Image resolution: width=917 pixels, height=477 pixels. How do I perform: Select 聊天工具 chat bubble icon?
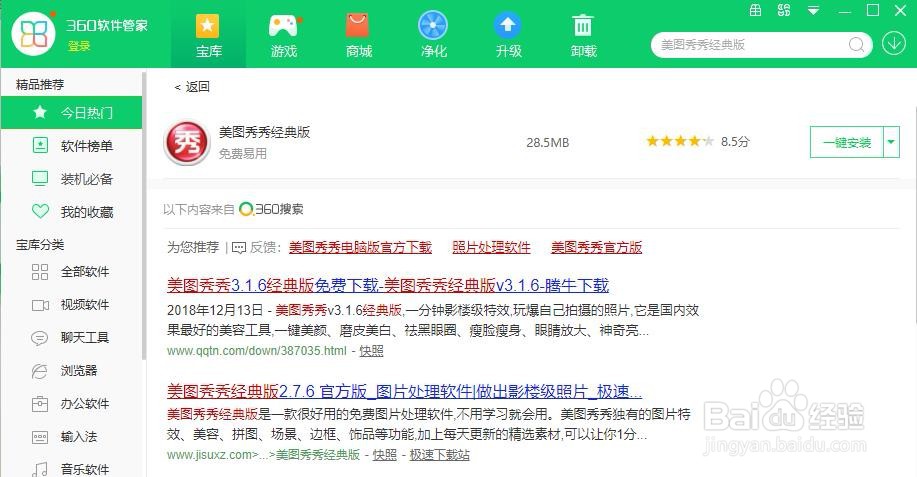39,338
